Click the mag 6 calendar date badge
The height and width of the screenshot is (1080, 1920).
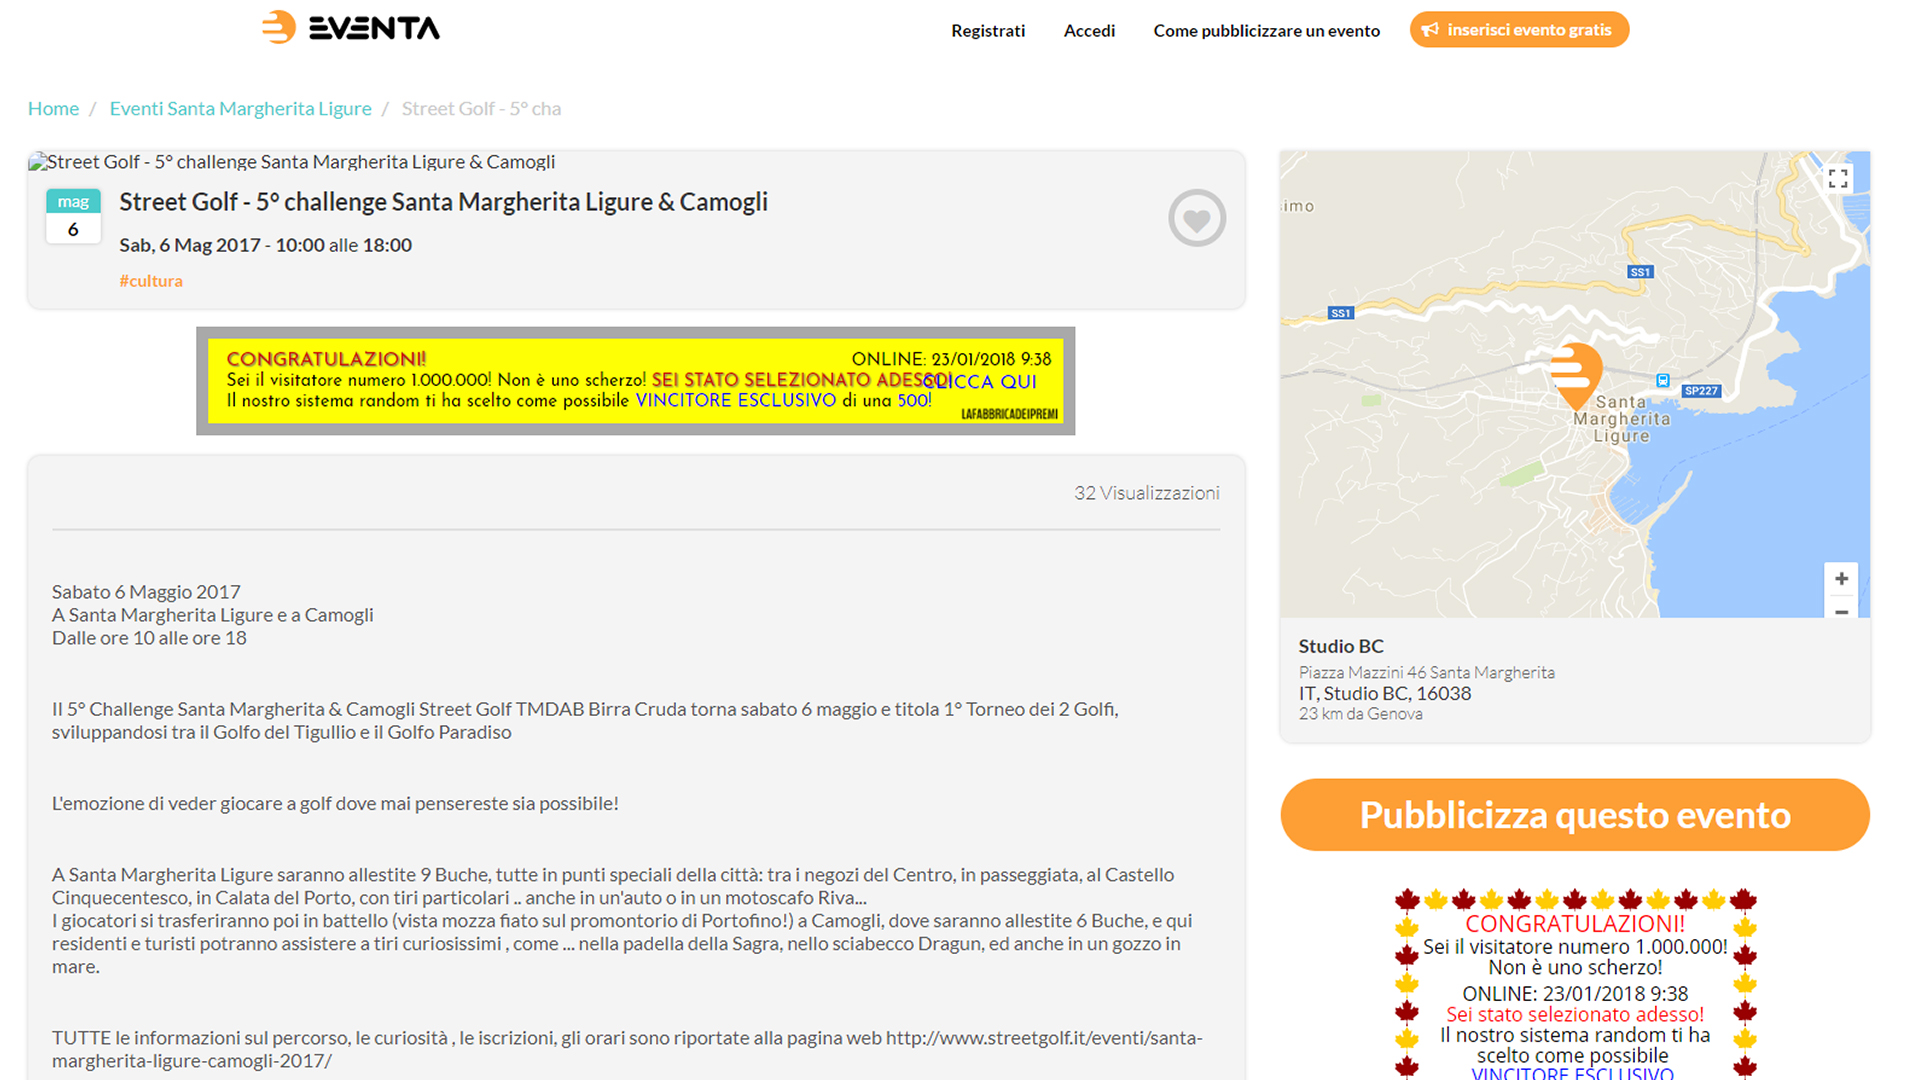point(73,216)
